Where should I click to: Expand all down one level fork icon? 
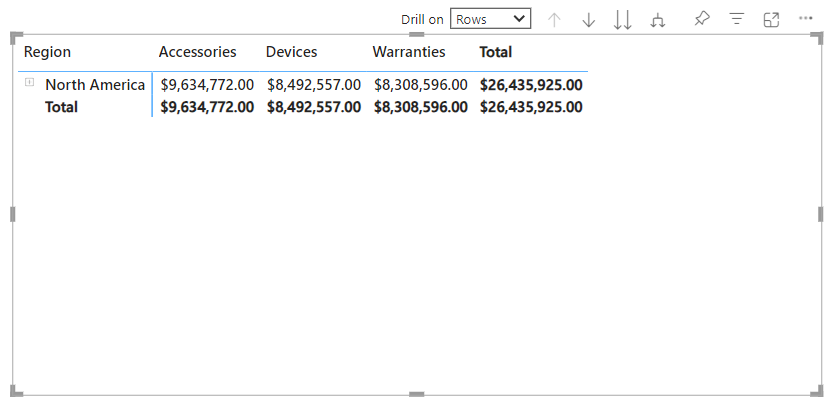coord(657,20)
